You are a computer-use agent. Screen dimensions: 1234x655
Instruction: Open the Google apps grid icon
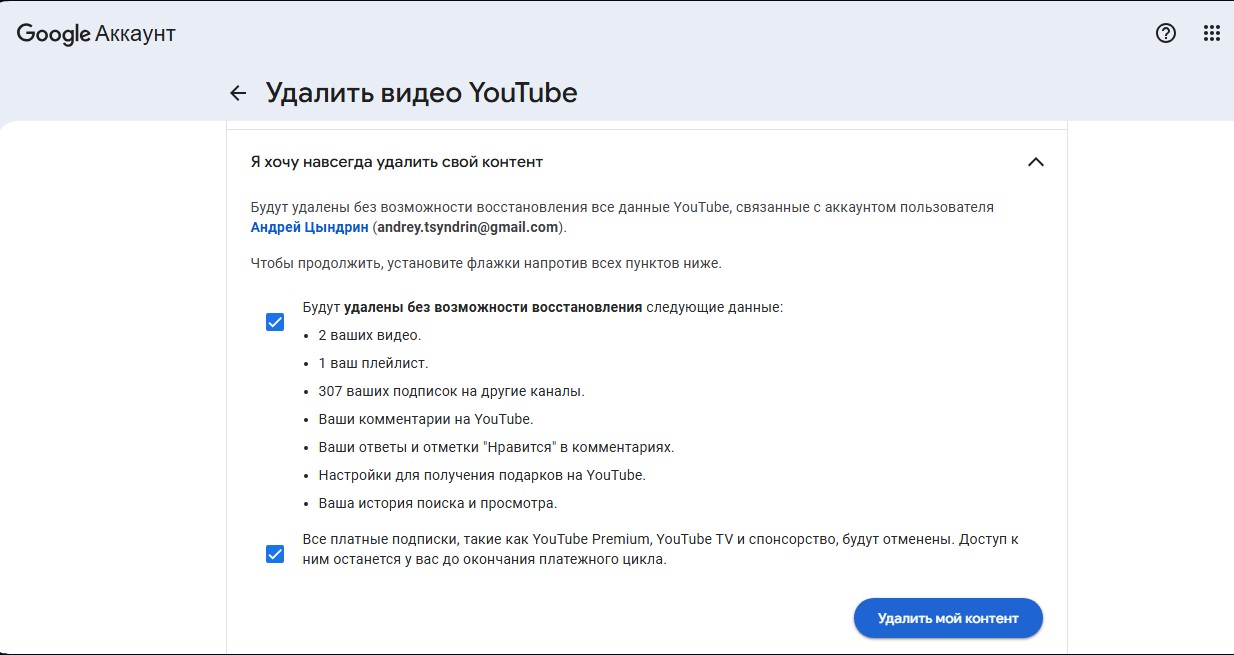(x=1212, y=33)
